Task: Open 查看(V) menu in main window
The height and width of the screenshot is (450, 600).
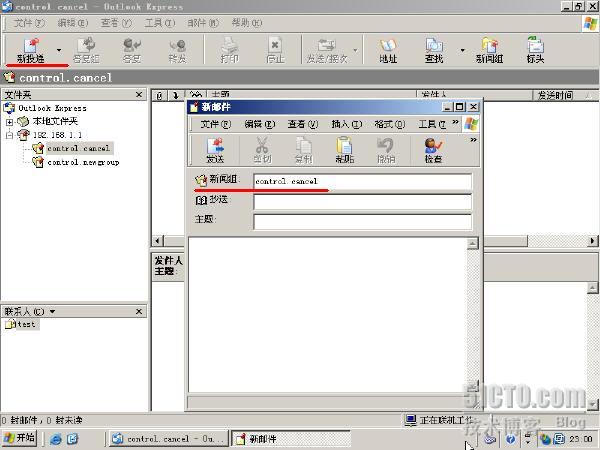Action: click(x=116, y=23)
